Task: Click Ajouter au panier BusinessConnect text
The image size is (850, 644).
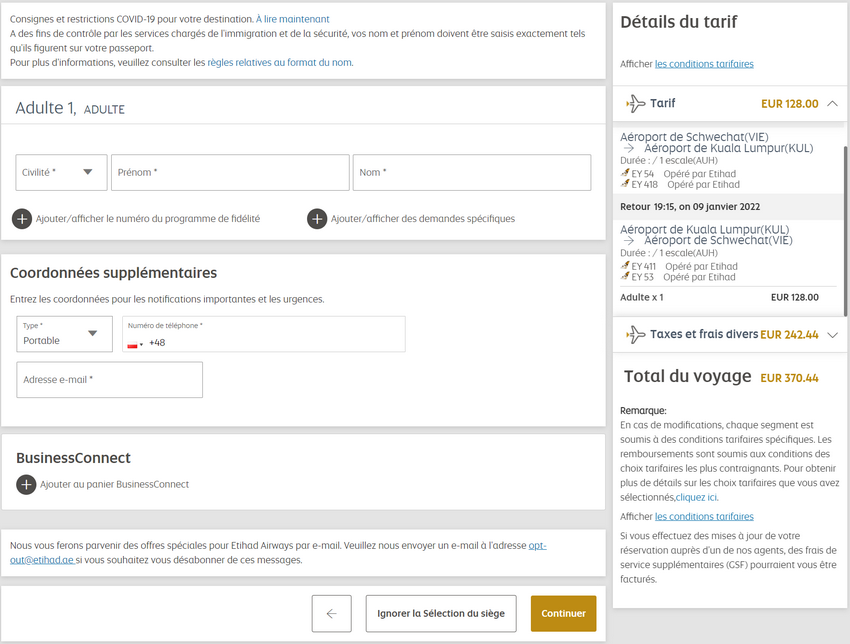Action: coord(114,485)
